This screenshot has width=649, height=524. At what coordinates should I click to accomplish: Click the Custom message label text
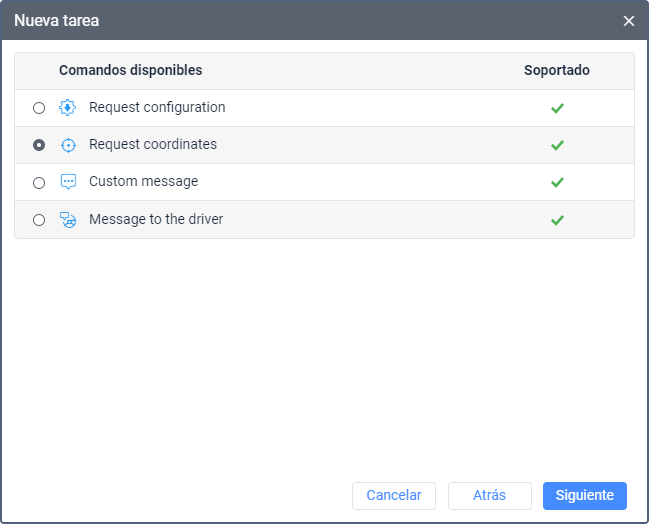click(143, 182)
